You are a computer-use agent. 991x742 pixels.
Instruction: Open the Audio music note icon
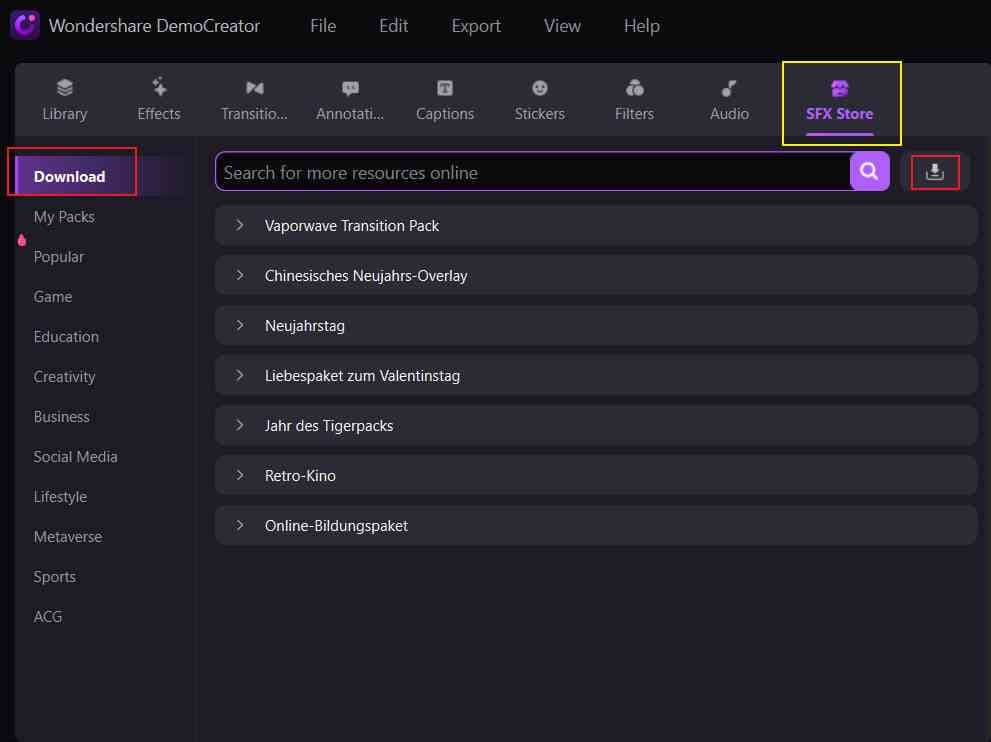coord(729,88)
